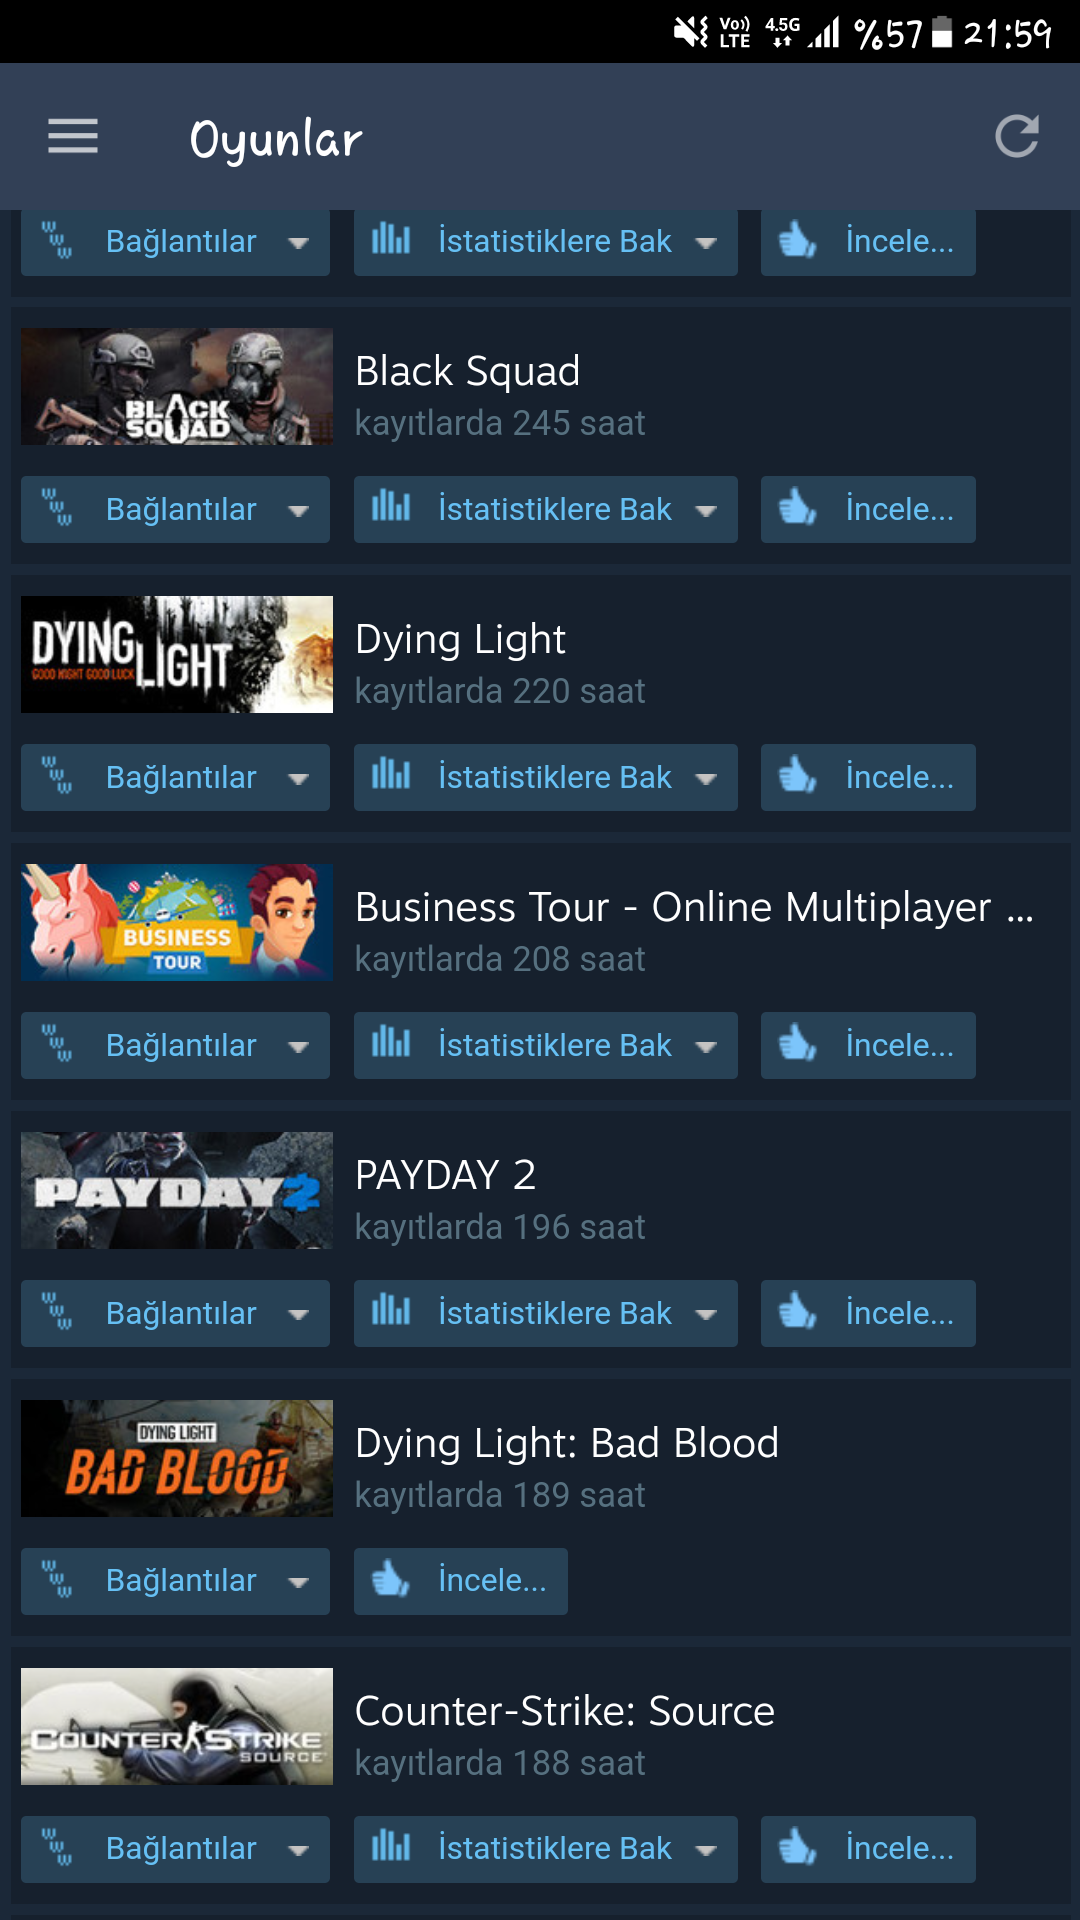
Task: Tap the refresh icon in header
Action: click(1017, 136)
